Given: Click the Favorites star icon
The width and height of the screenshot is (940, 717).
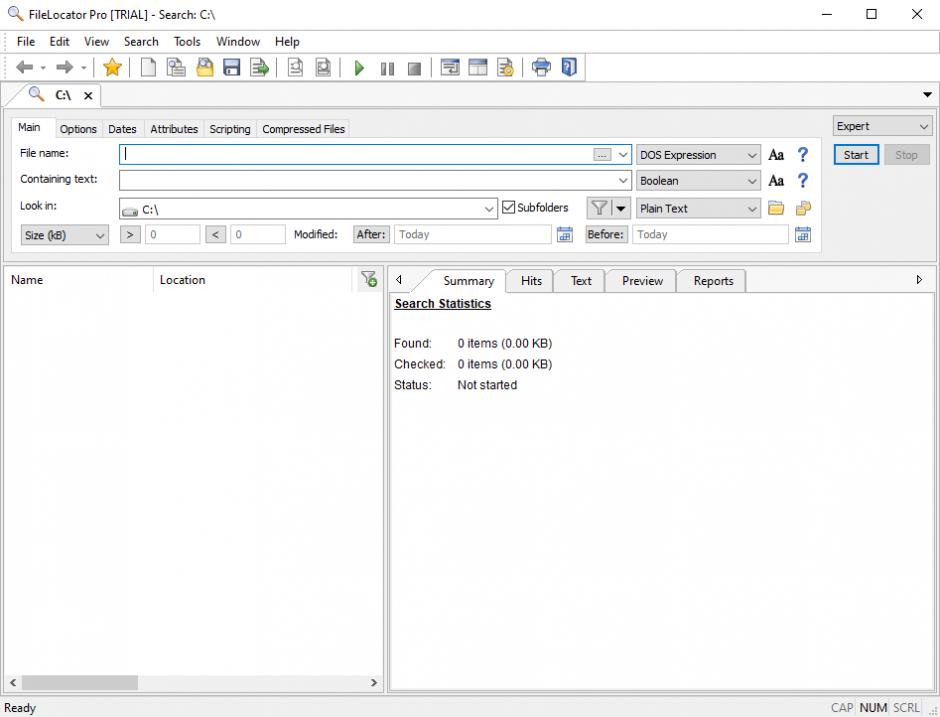Looking at the screenshot, I should [112, 67].
